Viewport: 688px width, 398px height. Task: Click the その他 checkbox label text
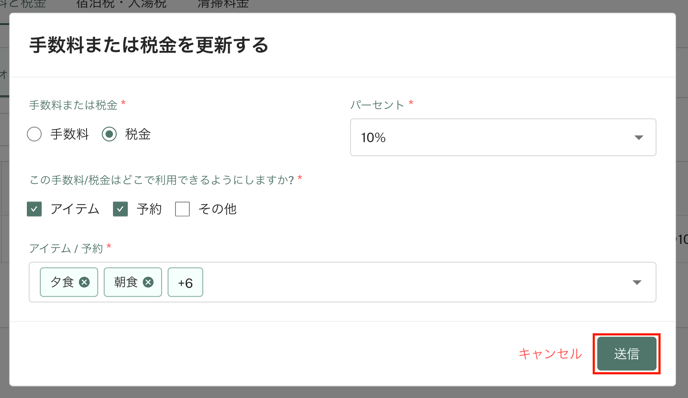click(218, 209)
